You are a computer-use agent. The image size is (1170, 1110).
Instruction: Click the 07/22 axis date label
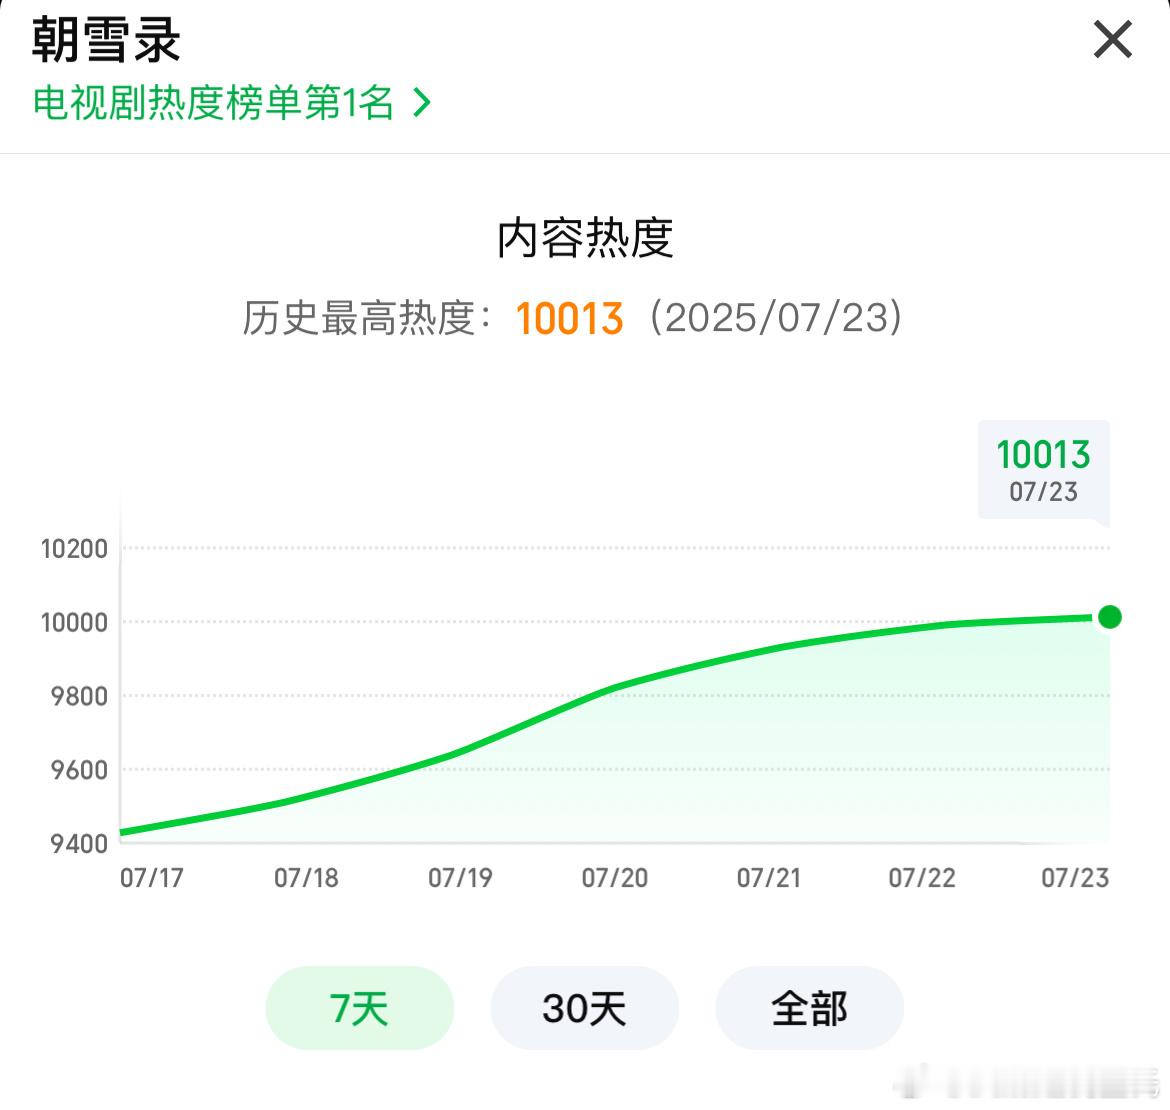[x=922, y=878]
